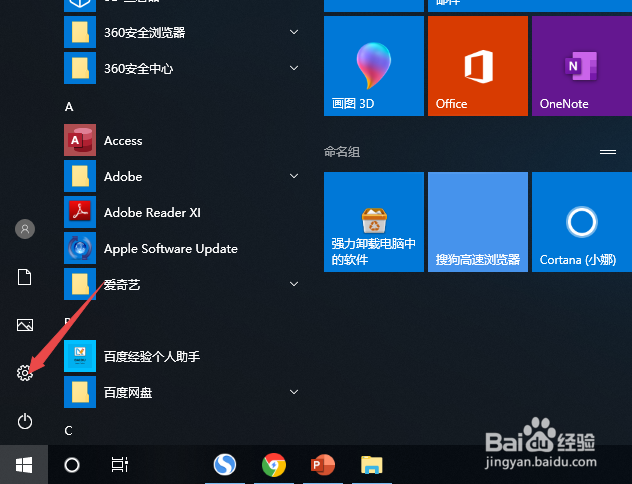632x484 pixels.
Task: Click the 命名组 group title
Action: click(342, 152)
